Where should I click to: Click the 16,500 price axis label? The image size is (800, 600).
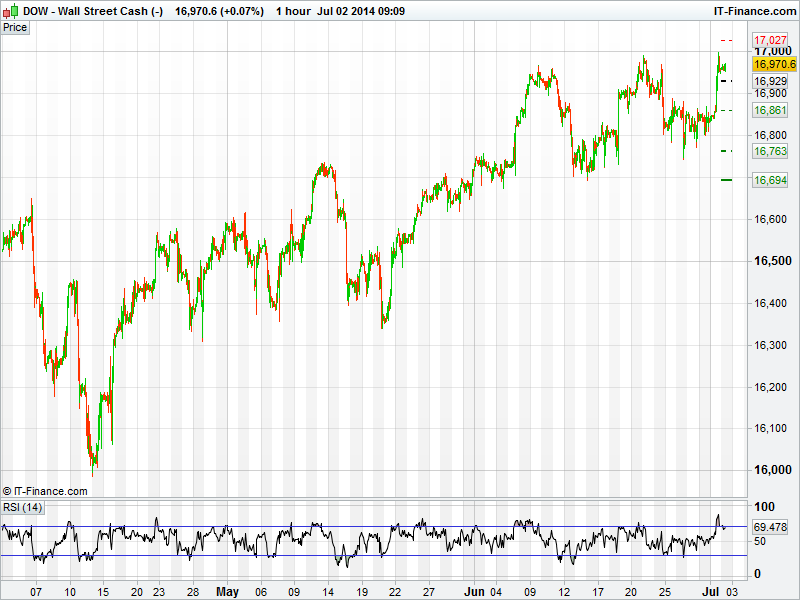(x=773, y=261)
